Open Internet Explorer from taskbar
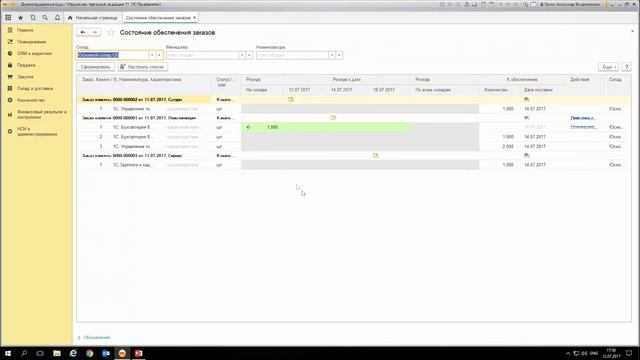 pyautogui.click(x=73, y=353)
